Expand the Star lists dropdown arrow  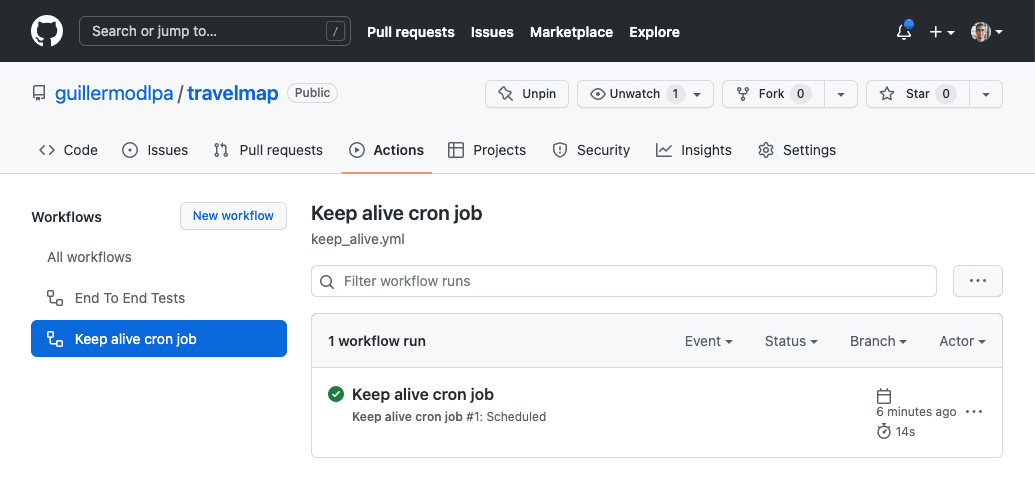click(x=985, y=94)
